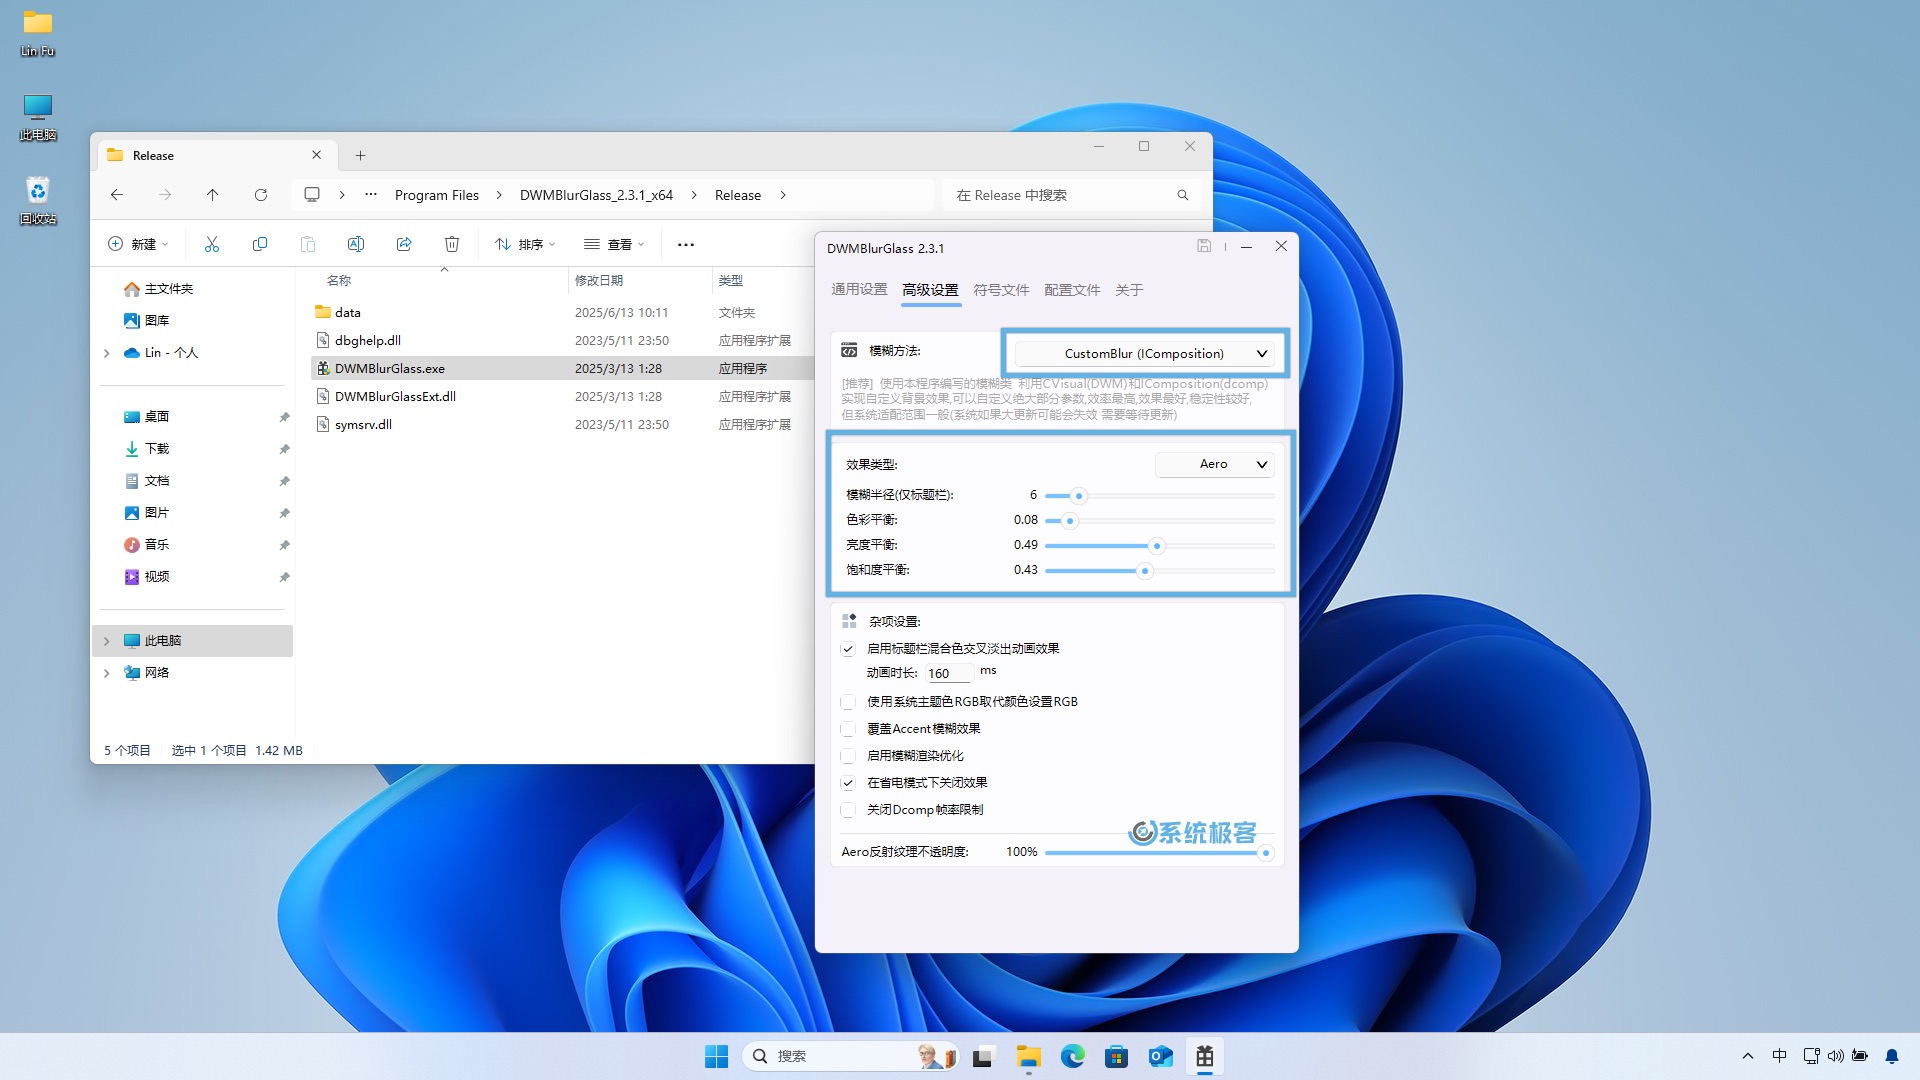The width and height of the screenshot is (1920, 1080).
Task: Click the search magnifier in Explorer search box
Action: 1183,195
